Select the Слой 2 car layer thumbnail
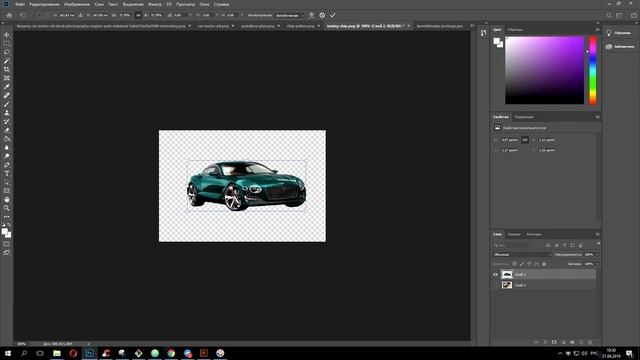 (507, 274)
